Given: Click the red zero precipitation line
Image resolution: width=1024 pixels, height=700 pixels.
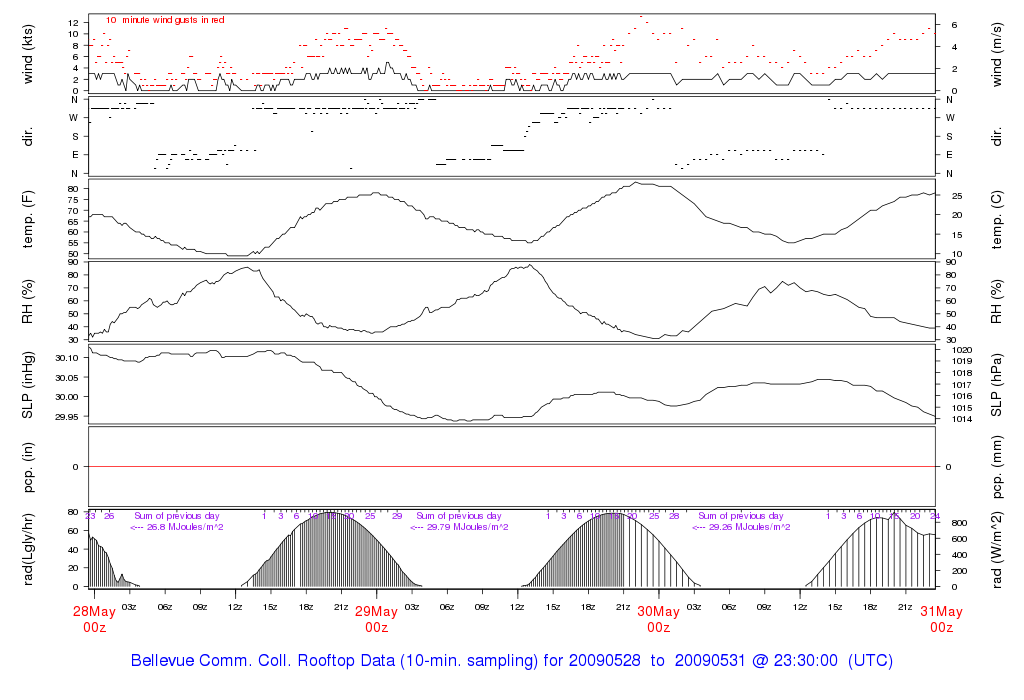Looking at the screenshot, I should pyautogui.click(x=512, y=467).
